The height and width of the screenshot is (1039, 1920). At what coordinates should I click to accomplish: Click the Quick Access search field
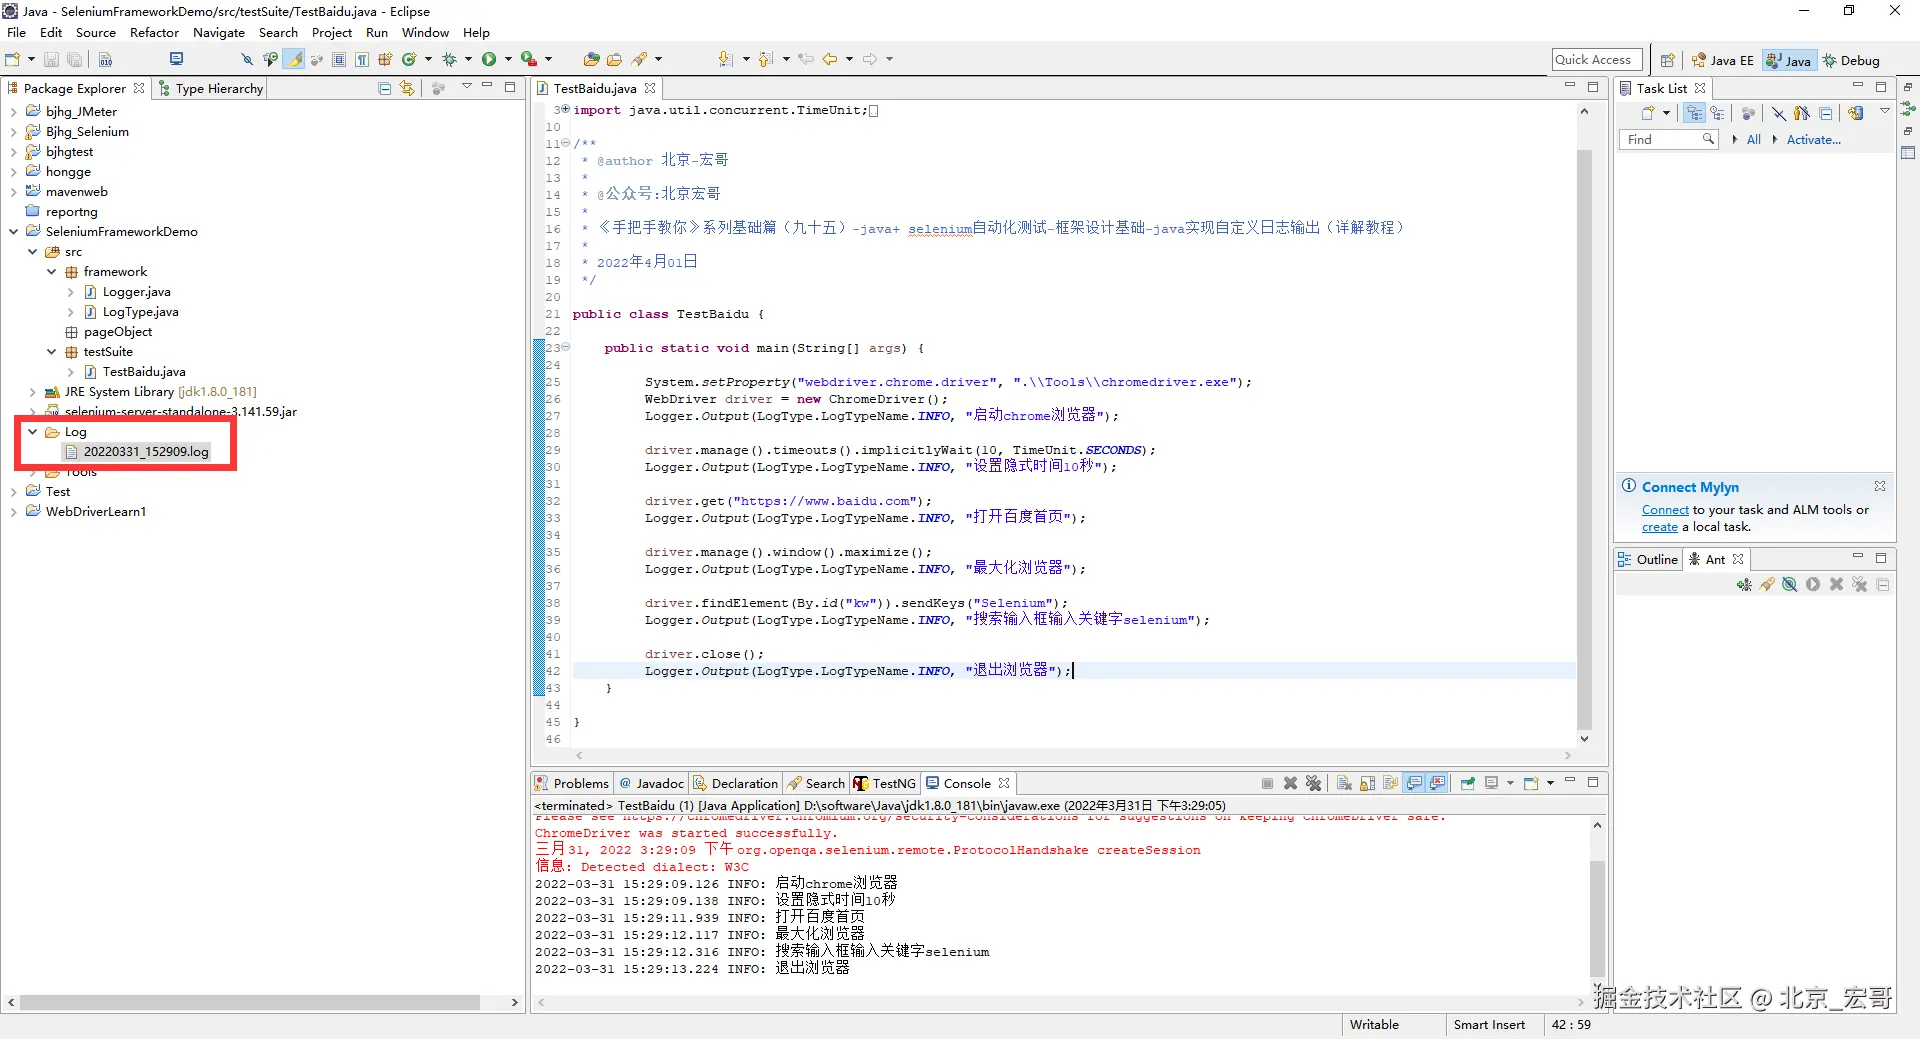point(1597,60)
